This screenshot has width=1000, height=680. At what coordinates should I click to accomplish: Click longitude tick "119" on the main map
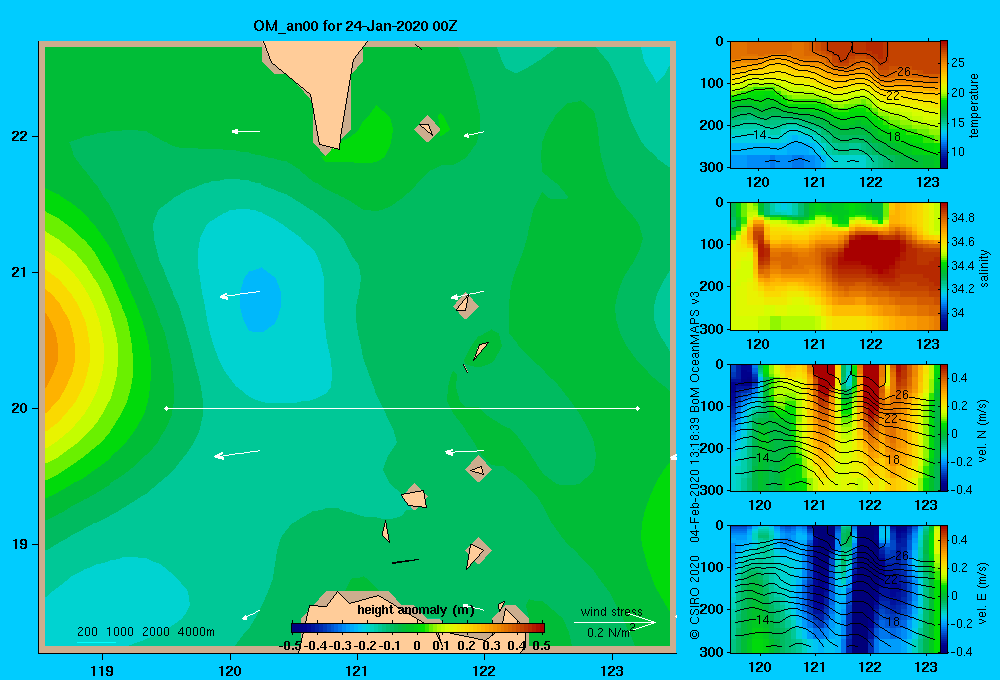(102, 670)
